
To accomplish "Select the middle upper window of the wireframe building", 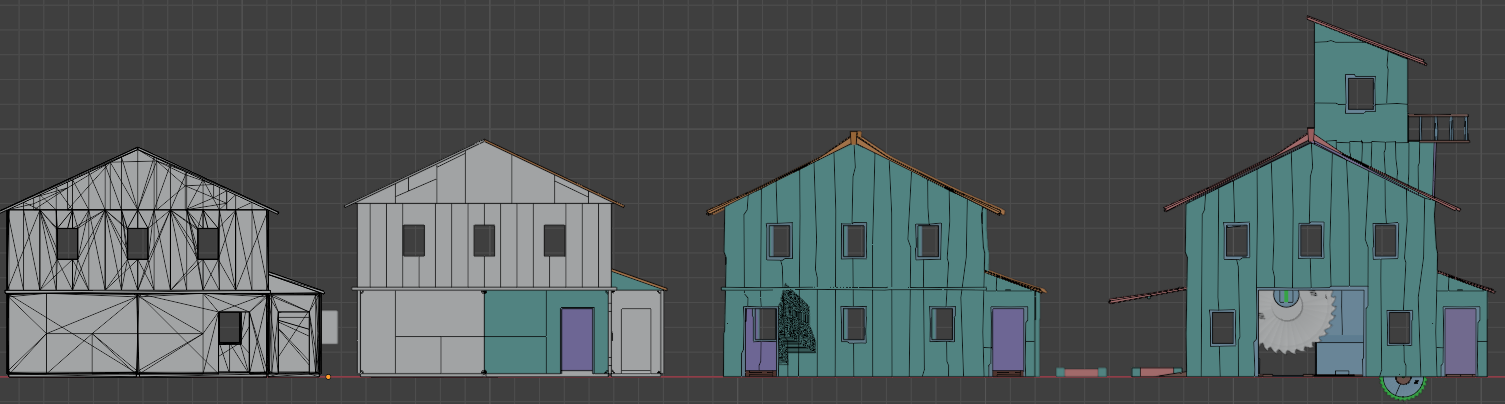I will 137,243.
